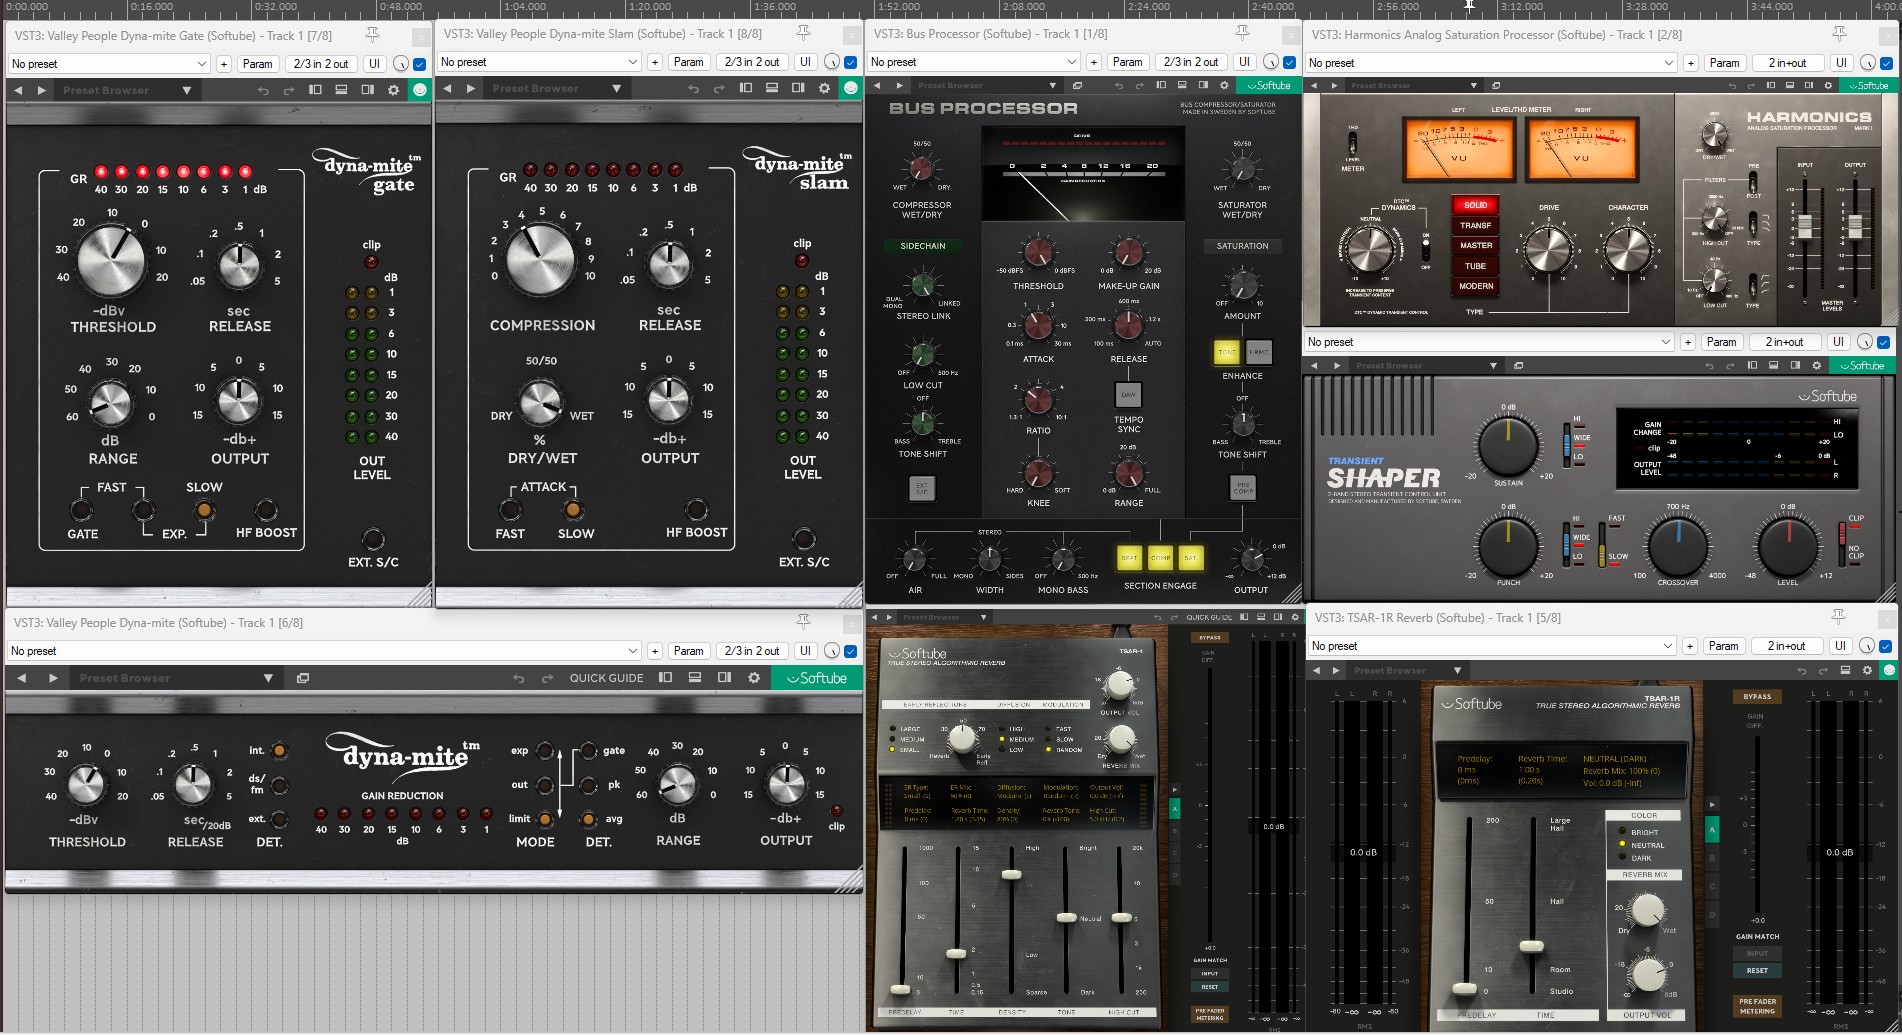Image resolution: width=1902 pixels, height=1035 pixels.
Task: Engage the TUBE saturation type on Harmonics
Action: (x=1475, y=266)
